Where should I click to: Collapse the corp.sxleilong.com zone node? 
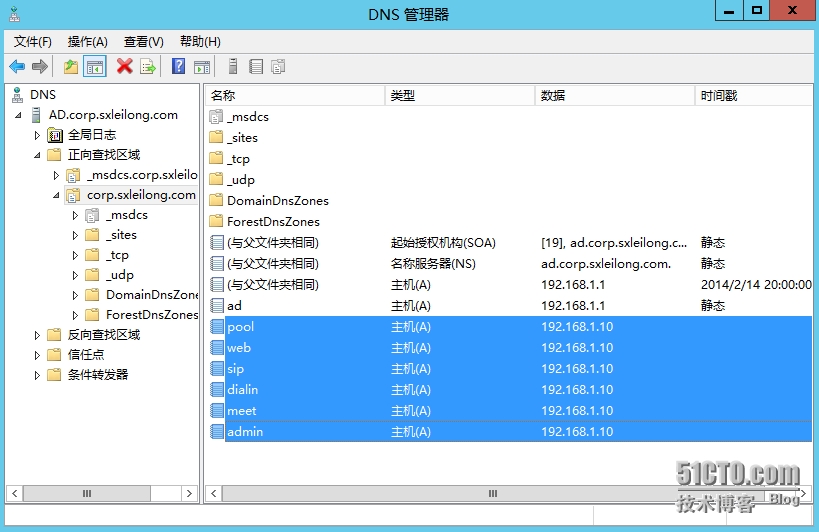(x=56, y=195)
